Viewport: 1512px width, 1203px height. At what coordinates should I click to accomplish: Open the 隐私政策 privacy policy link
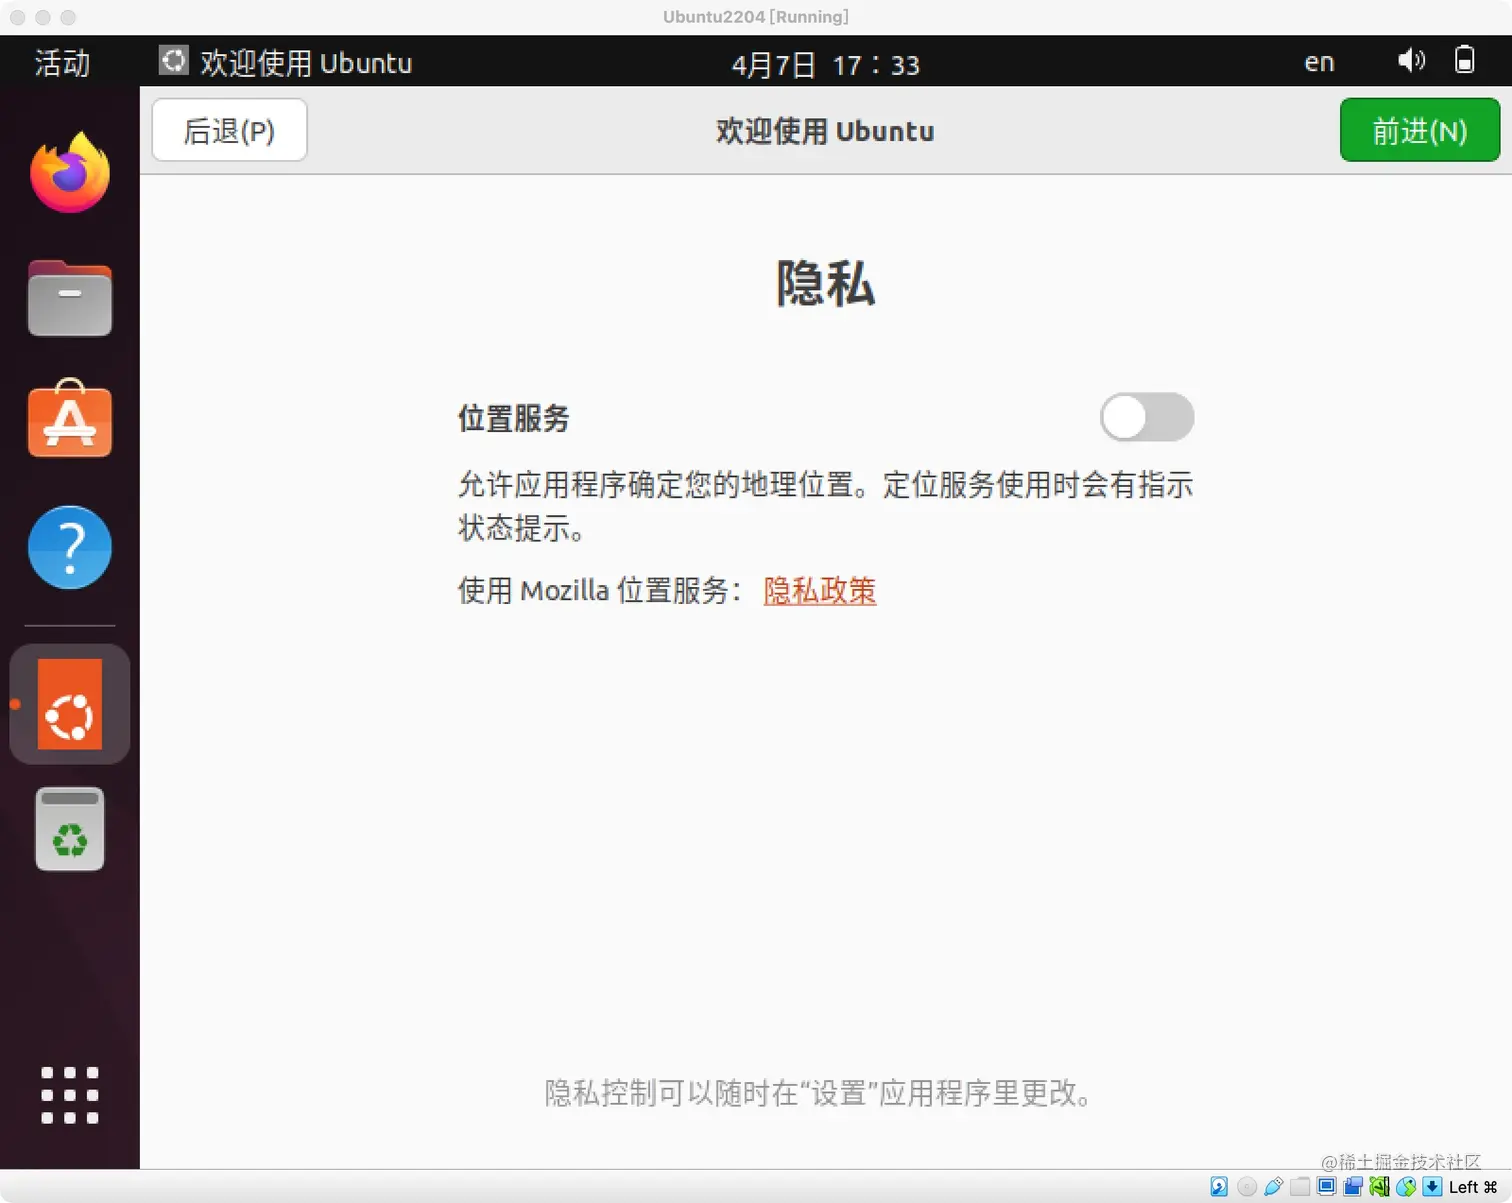tap(820, 590)
